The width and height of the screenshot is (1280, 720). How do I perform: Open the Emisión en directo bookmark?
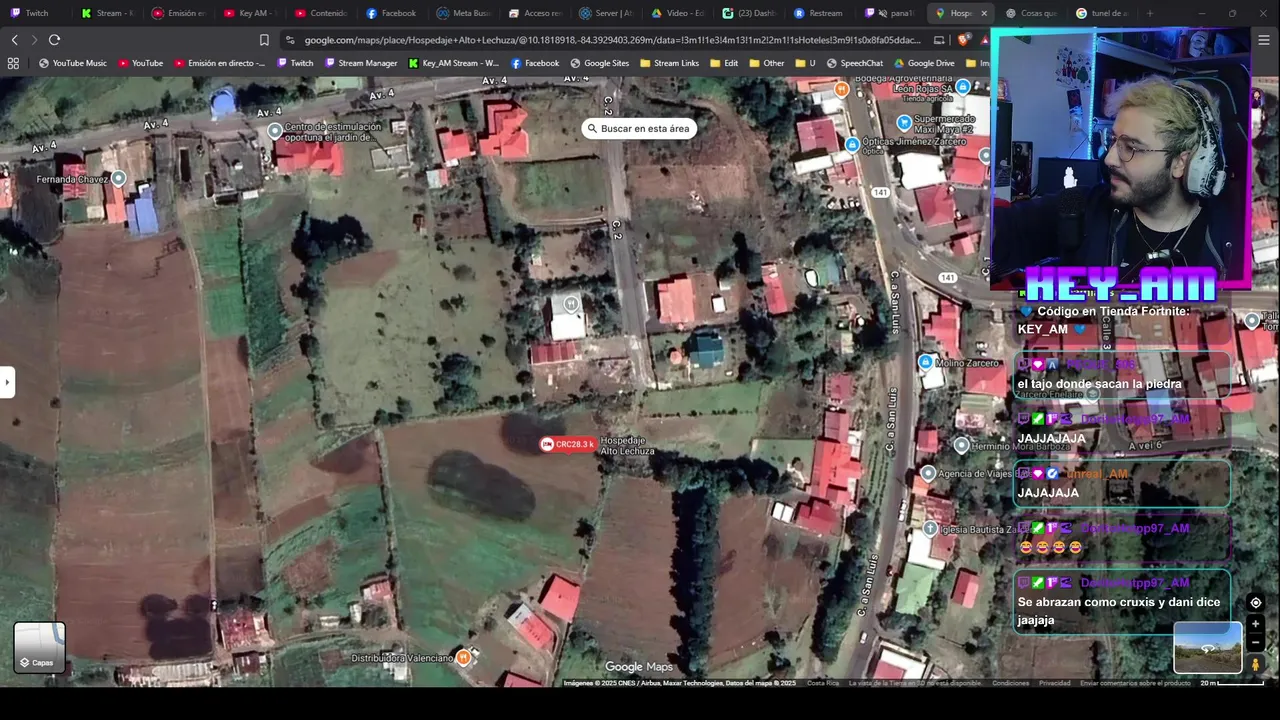(x=219, y=63)
